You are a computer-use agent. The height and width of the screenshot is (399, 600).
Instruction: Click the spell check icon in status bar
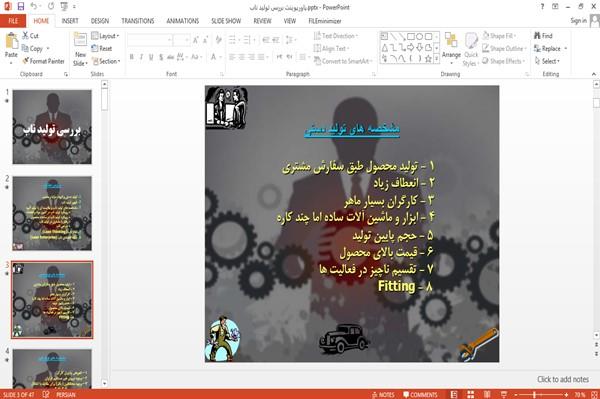46,394
